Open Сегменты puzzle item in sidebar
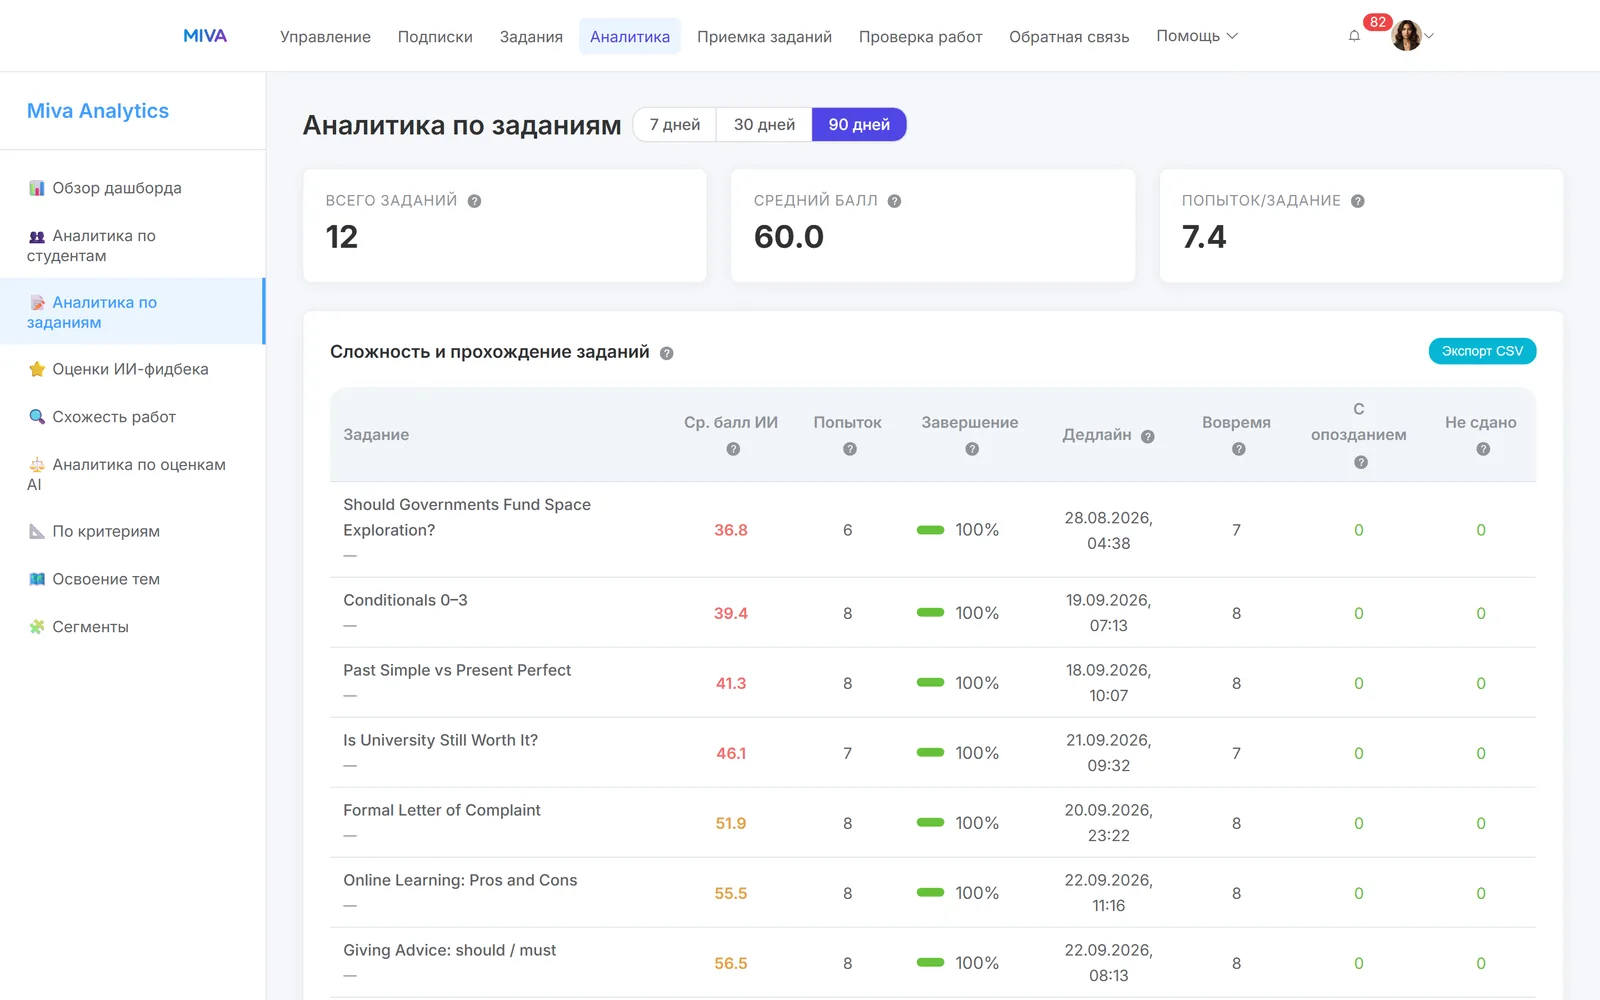 point(132,627)
